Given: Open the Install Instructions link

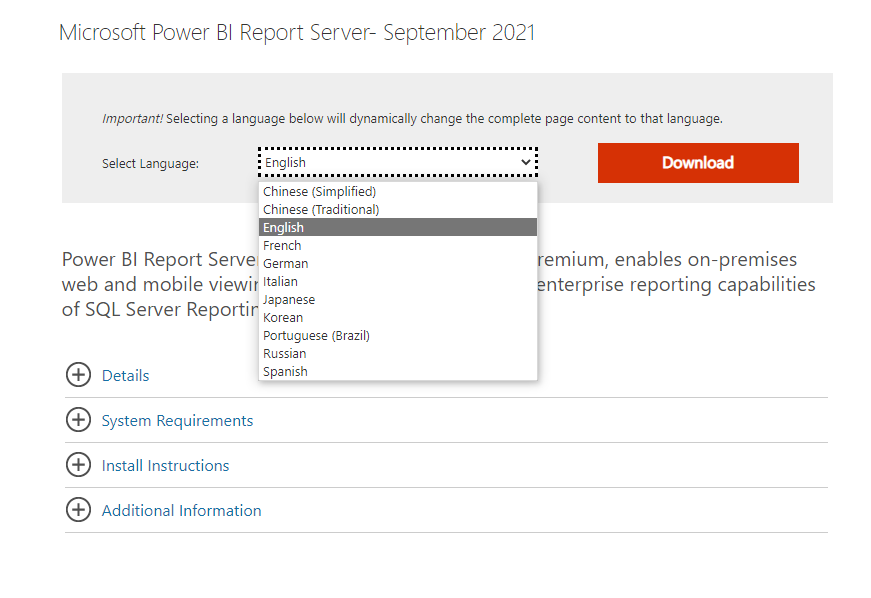Looking at the screenshot, I should click(165, 465).
